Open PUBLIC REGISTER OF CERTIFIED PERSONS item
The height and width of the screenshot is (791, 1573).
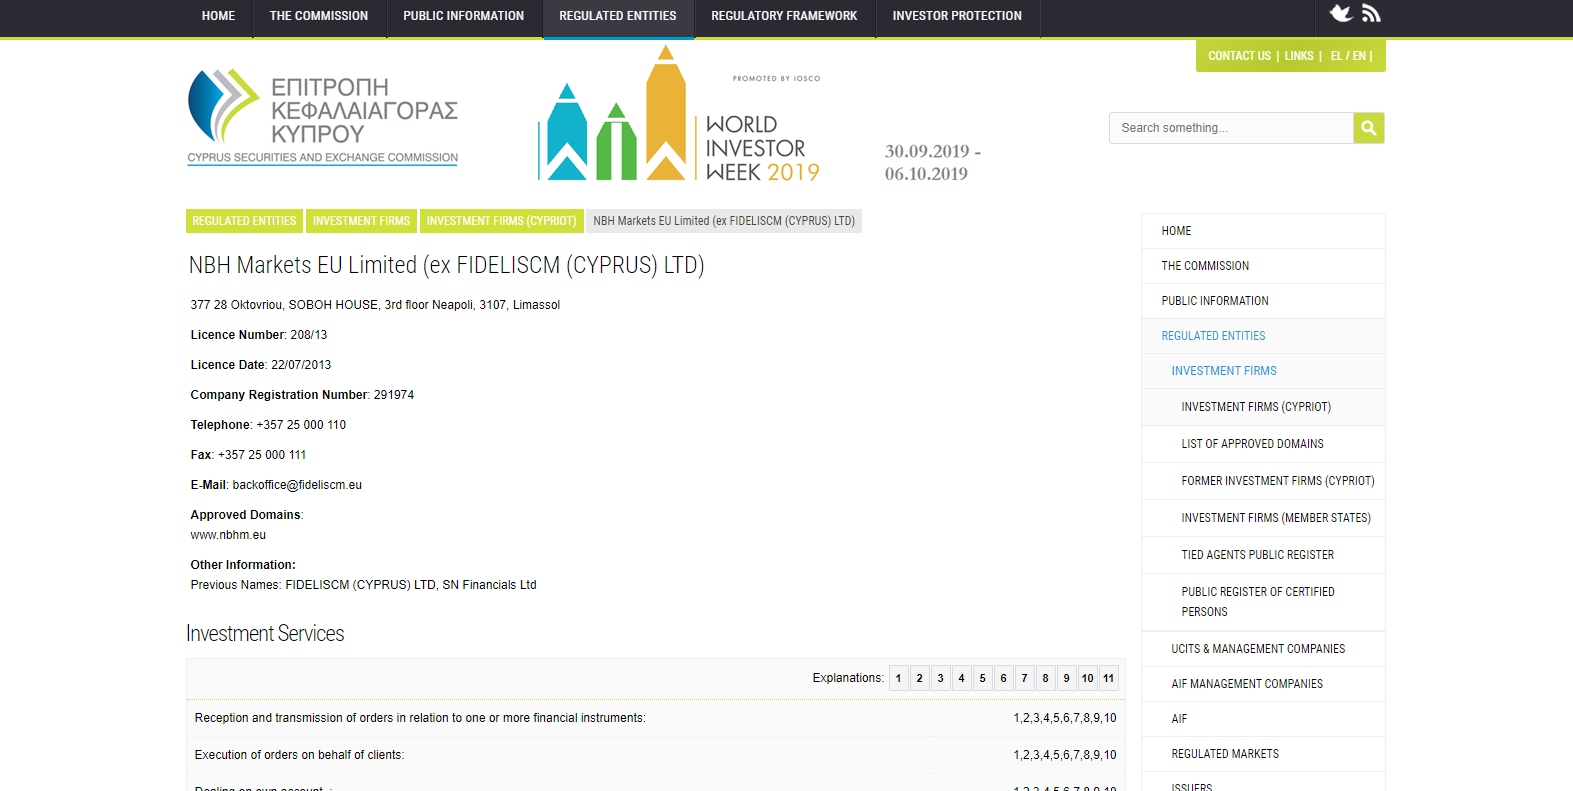[1263, 602]
